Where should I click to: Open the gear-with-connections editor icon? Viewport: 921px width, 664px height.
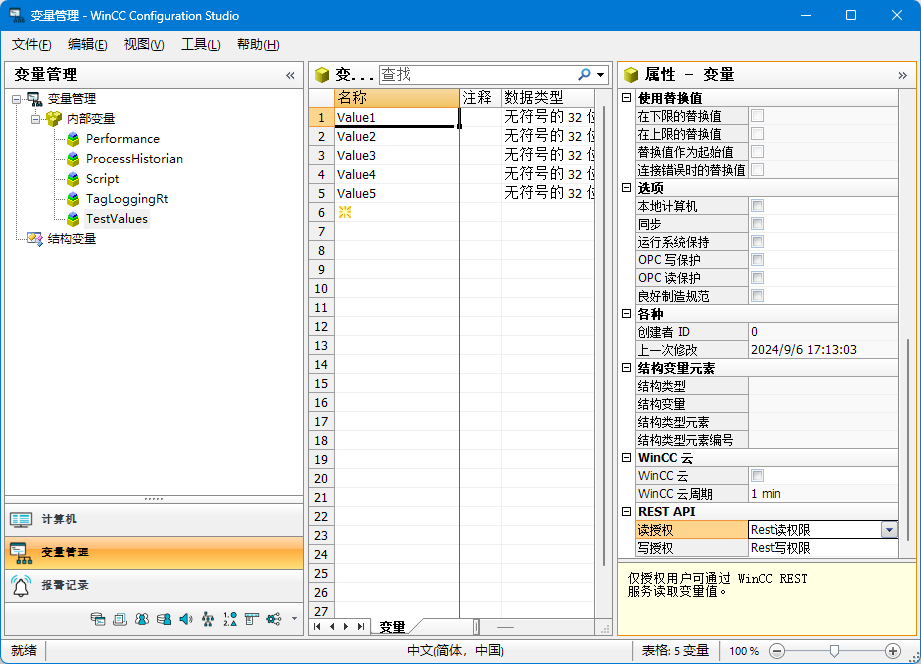(x=274, y=619)
